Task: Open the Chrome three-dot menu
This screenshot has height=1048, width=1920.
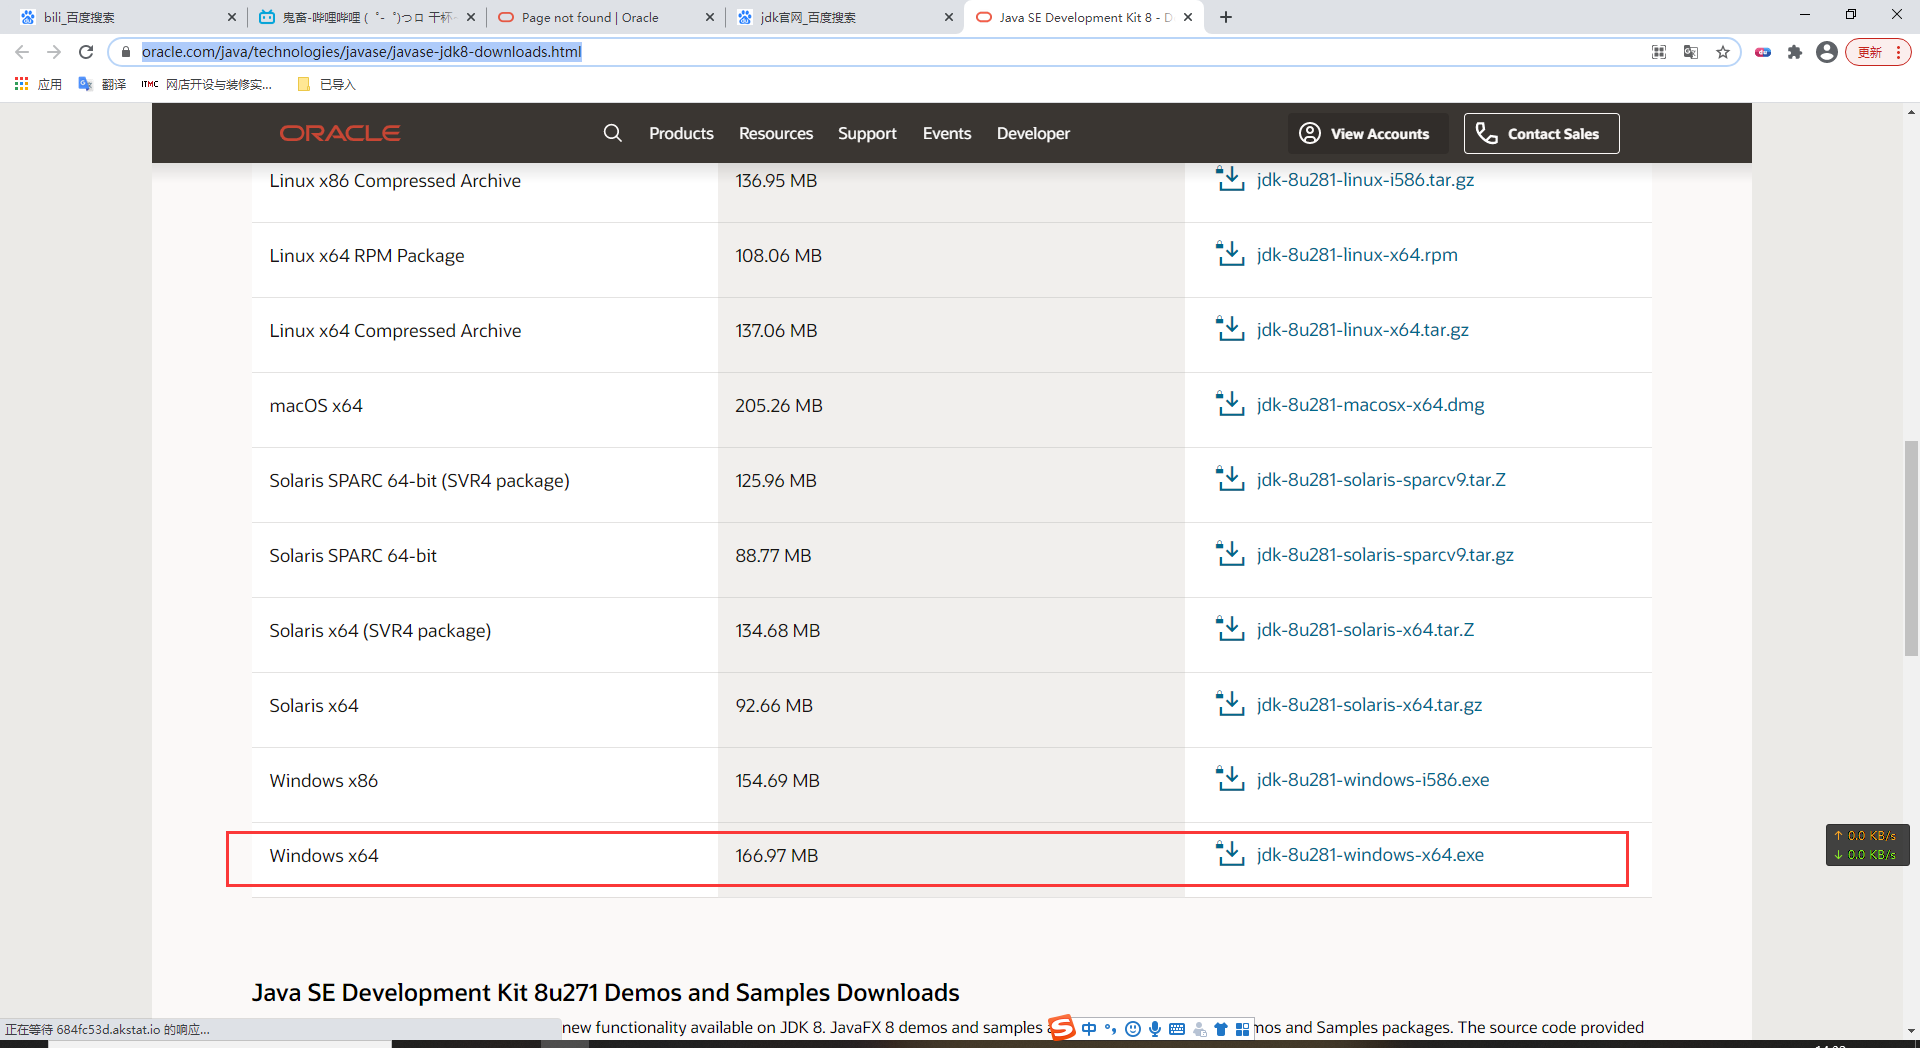Action: pos(1898,52)
